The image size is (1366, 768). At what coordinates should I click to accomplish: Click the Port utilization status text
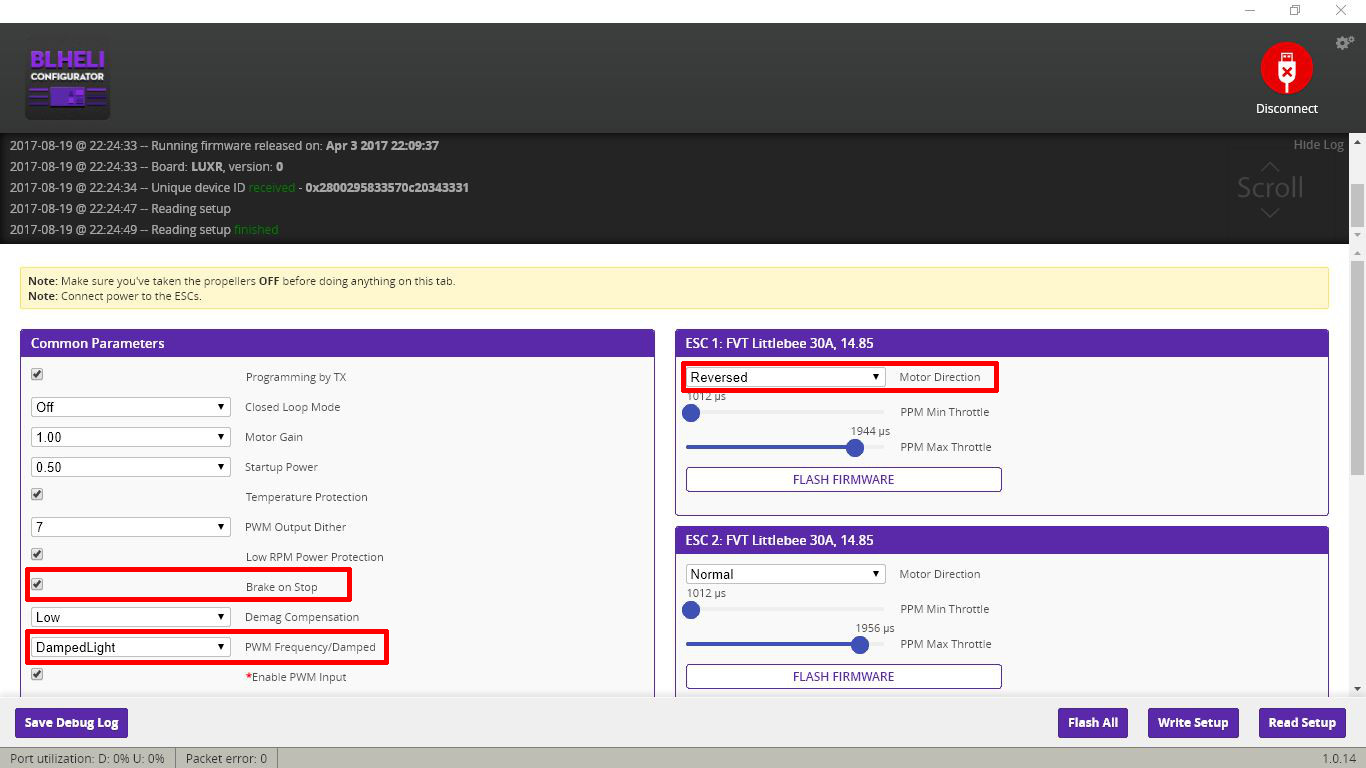point(87,759)
